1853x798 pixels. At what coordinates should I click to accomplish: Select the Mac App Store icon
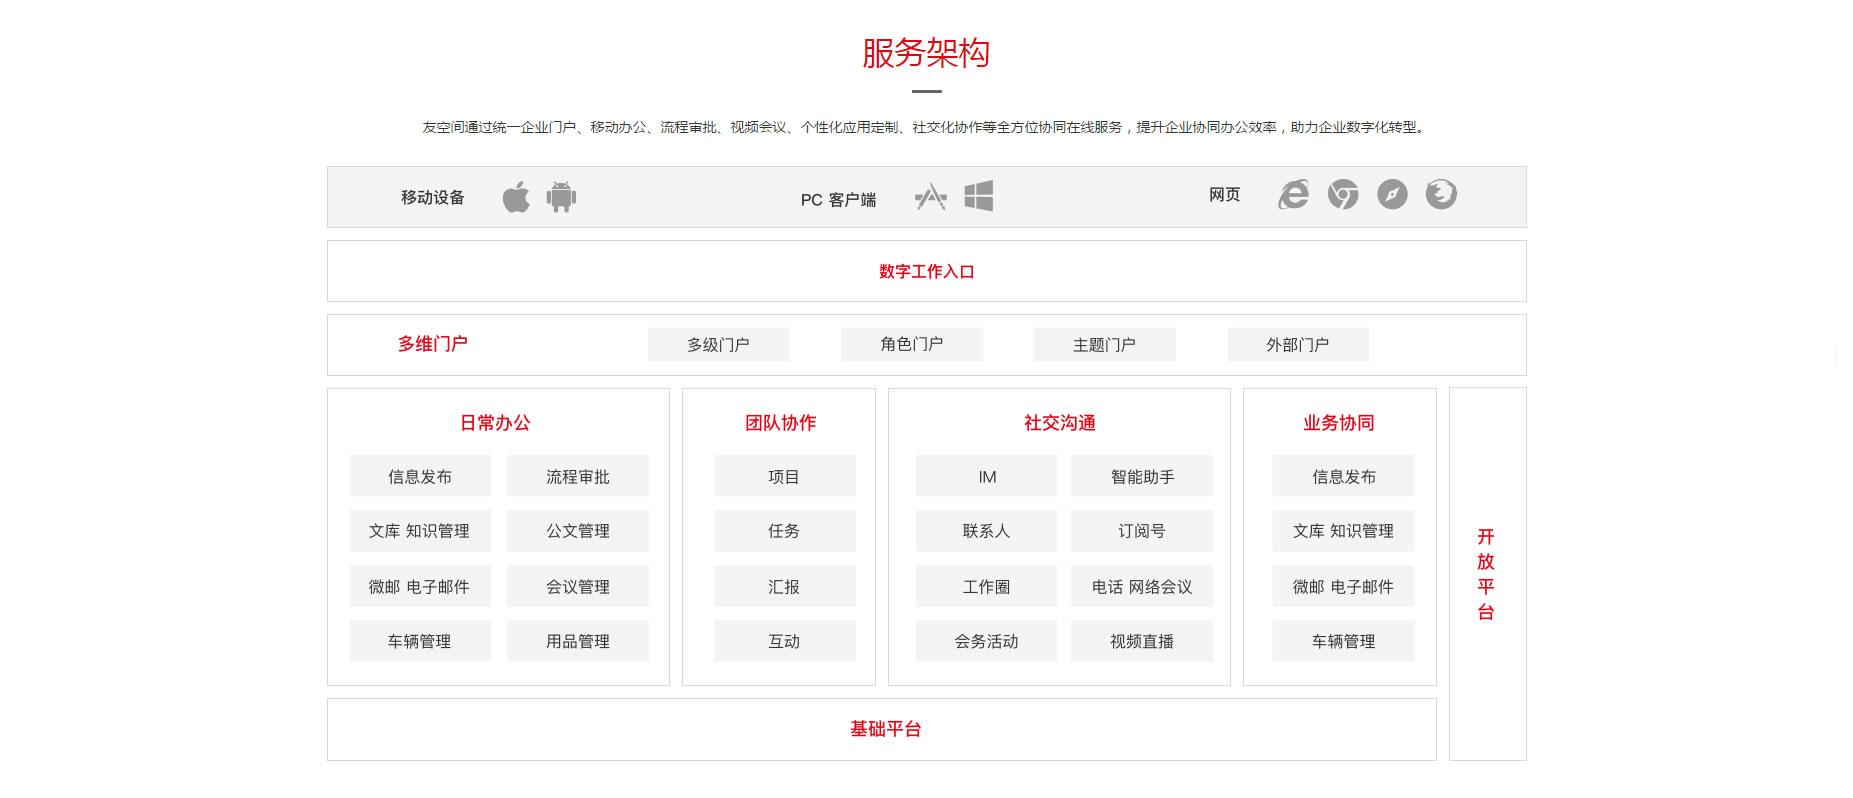tap(931, 197)
